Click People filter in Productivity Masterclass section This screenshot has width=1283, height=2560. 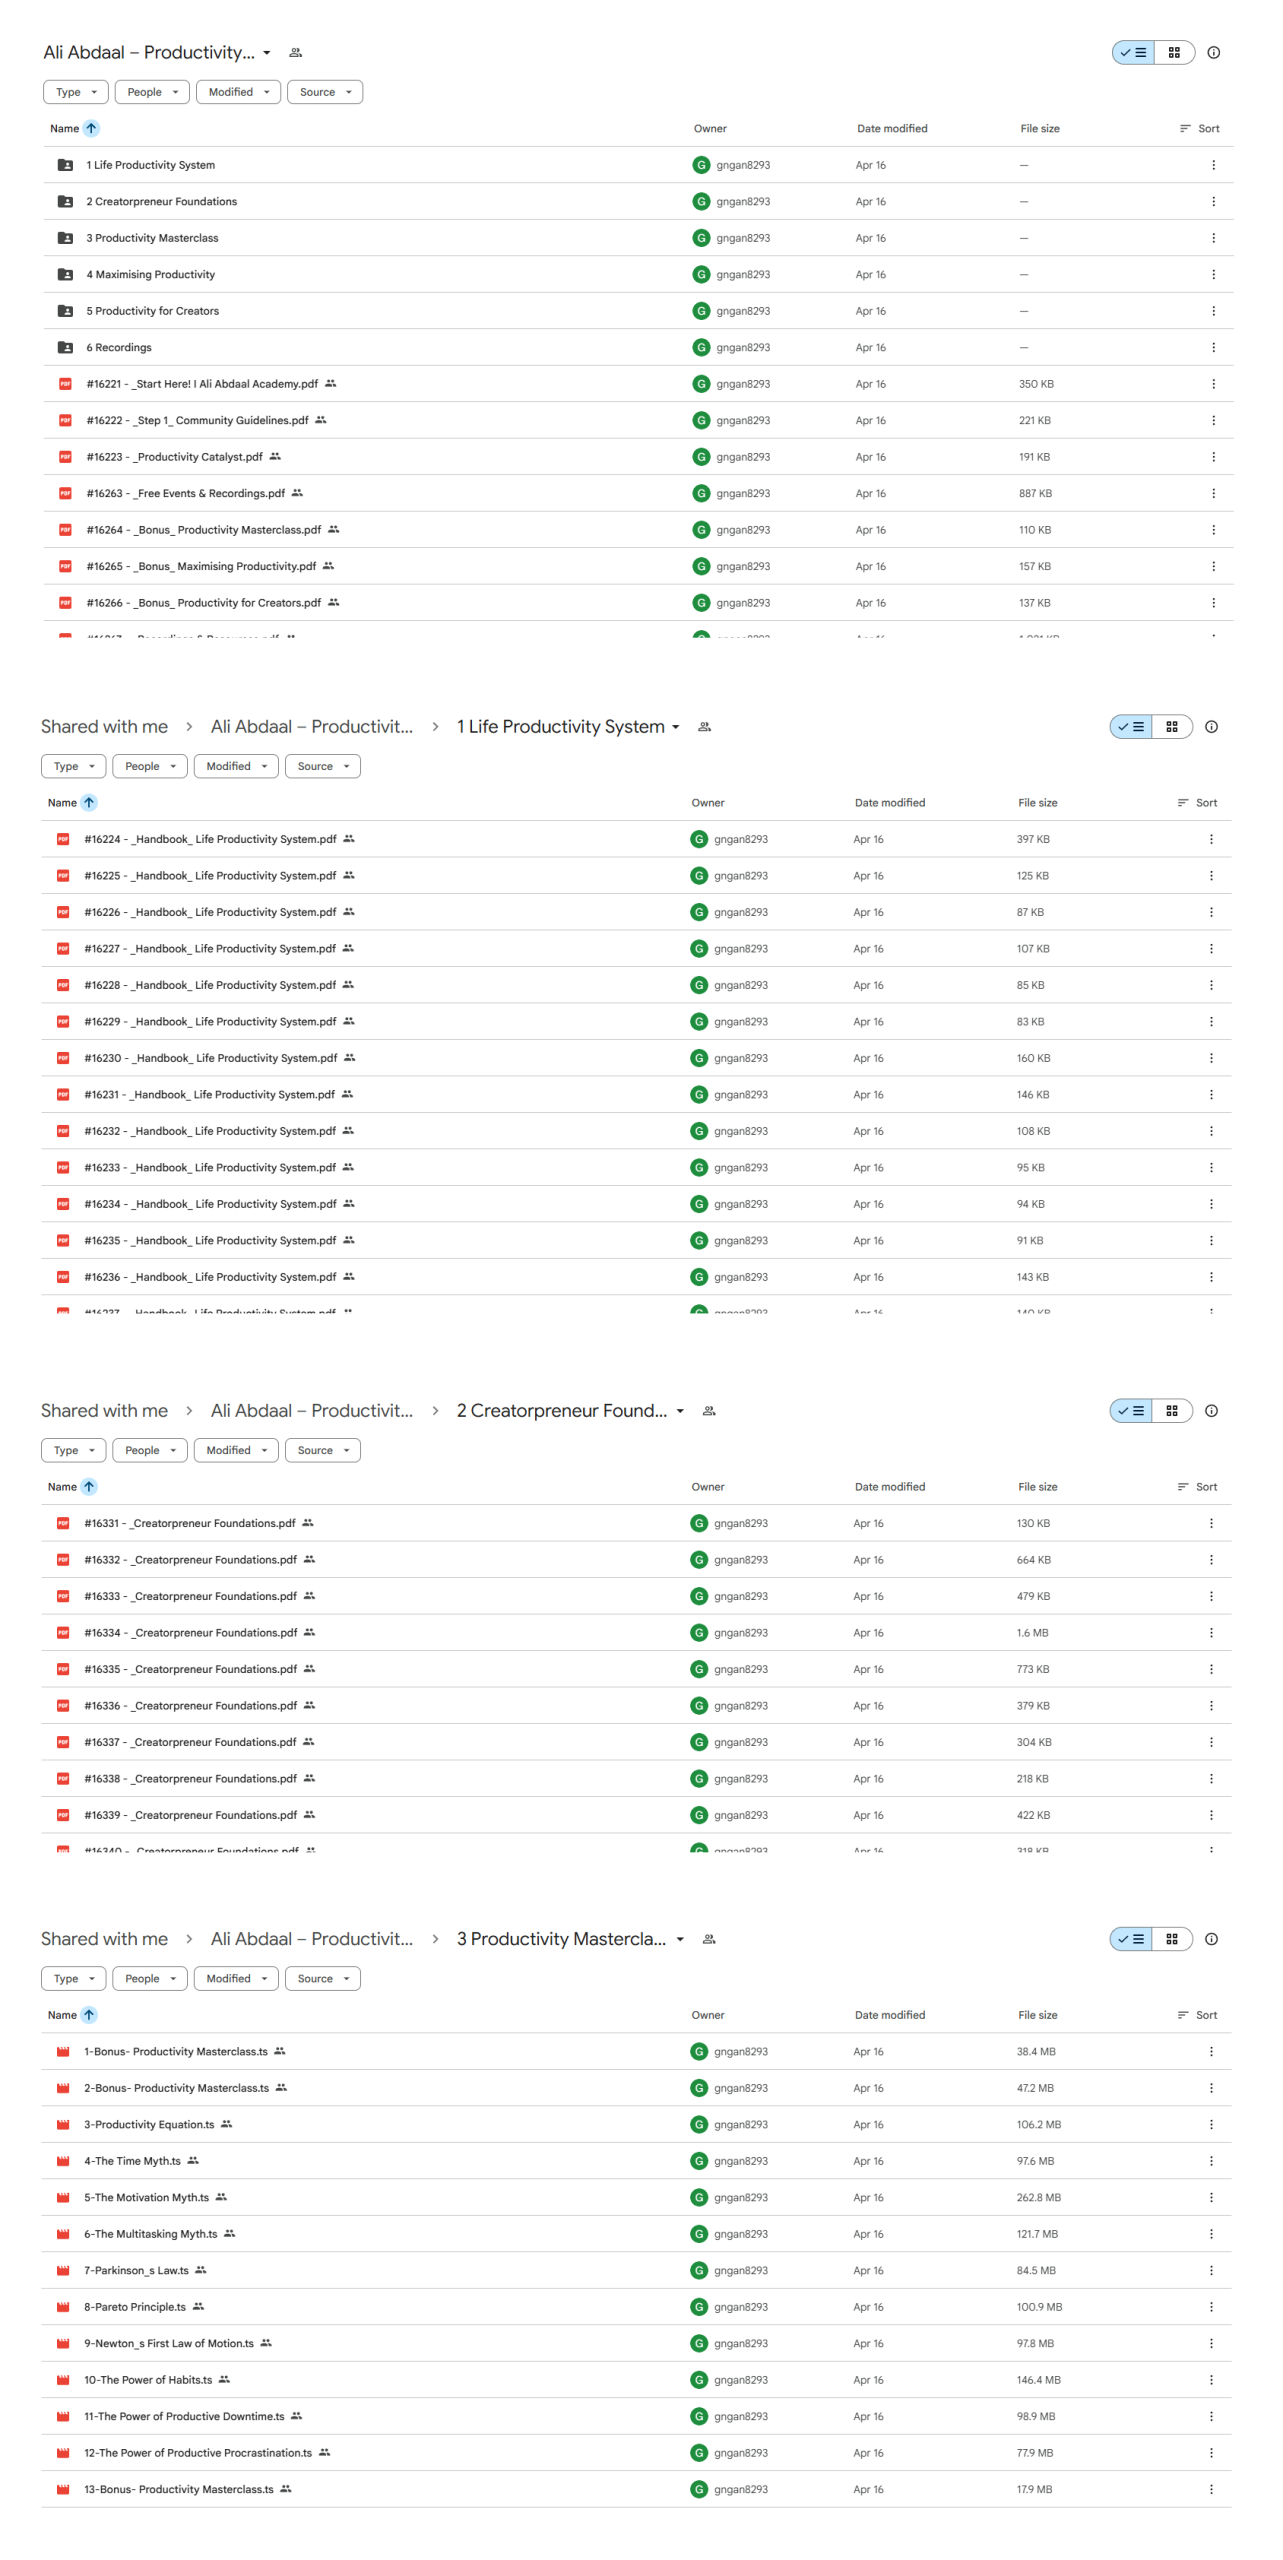150,1976
